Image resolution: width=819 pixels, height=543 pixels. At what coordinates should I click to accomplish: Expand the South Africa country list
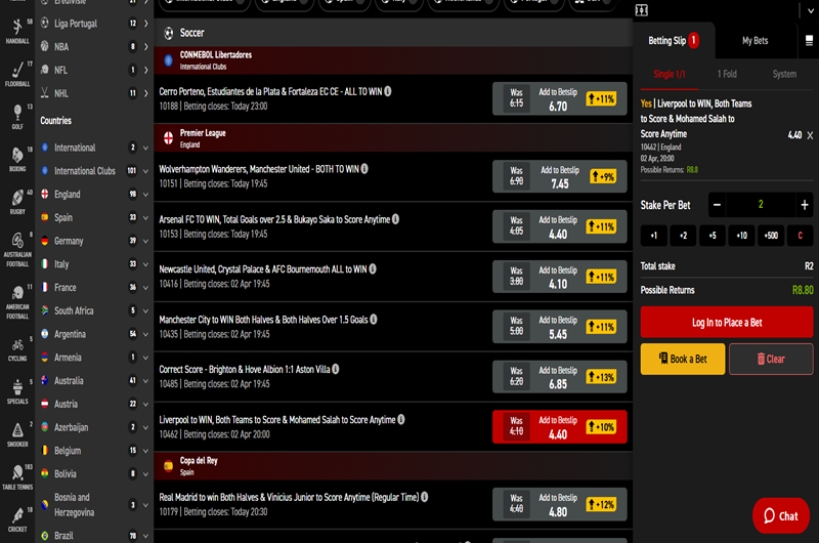point(96,311)
